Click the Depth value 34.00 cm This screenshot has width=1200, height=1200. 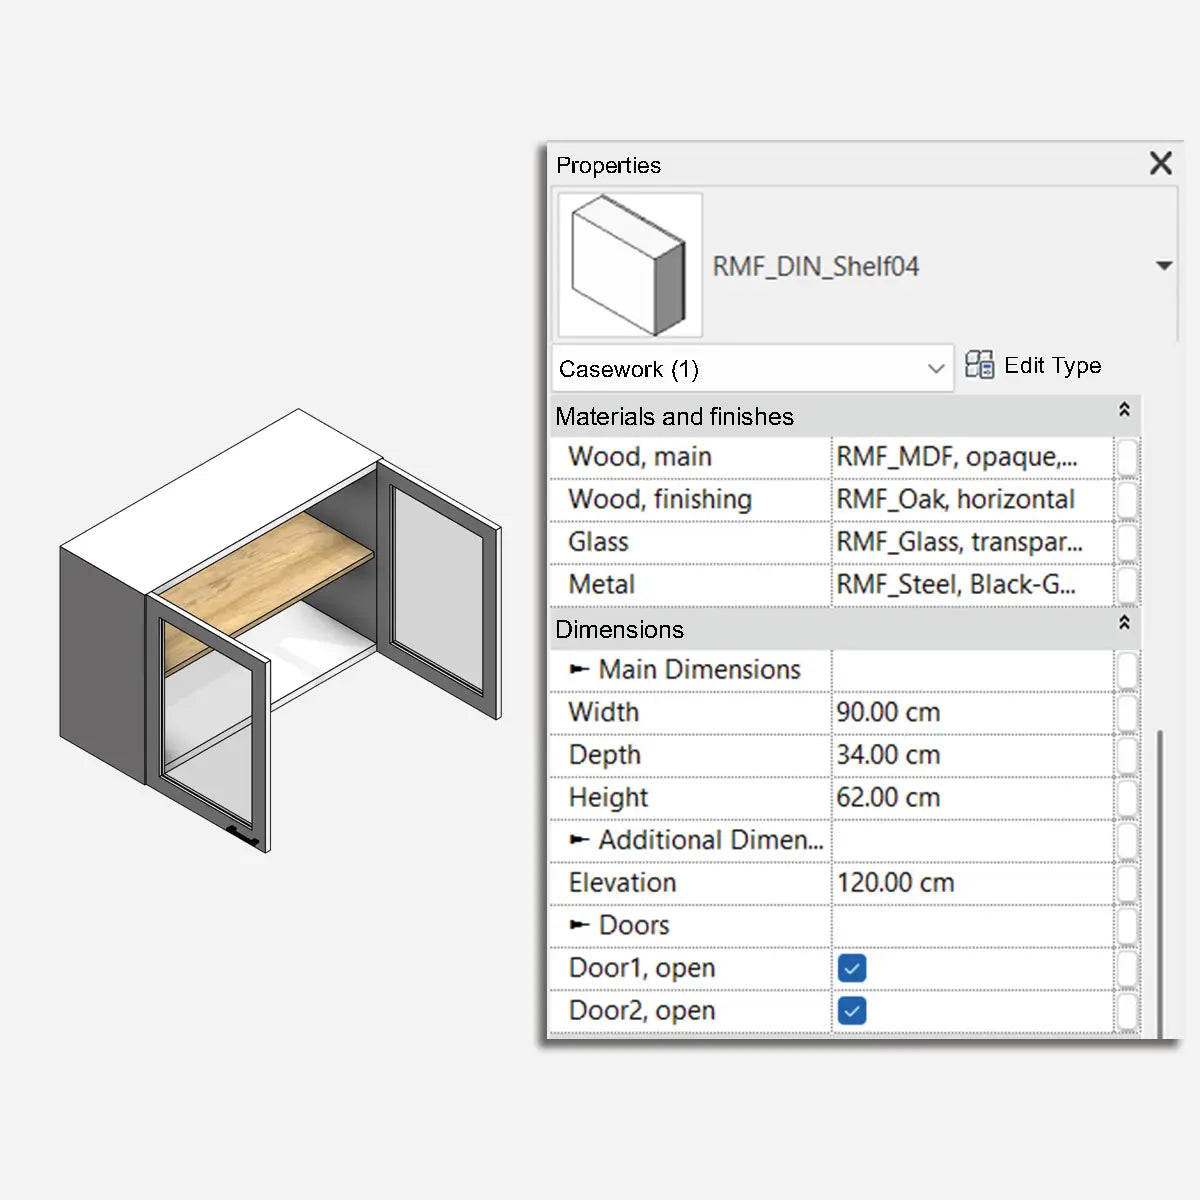970,755
